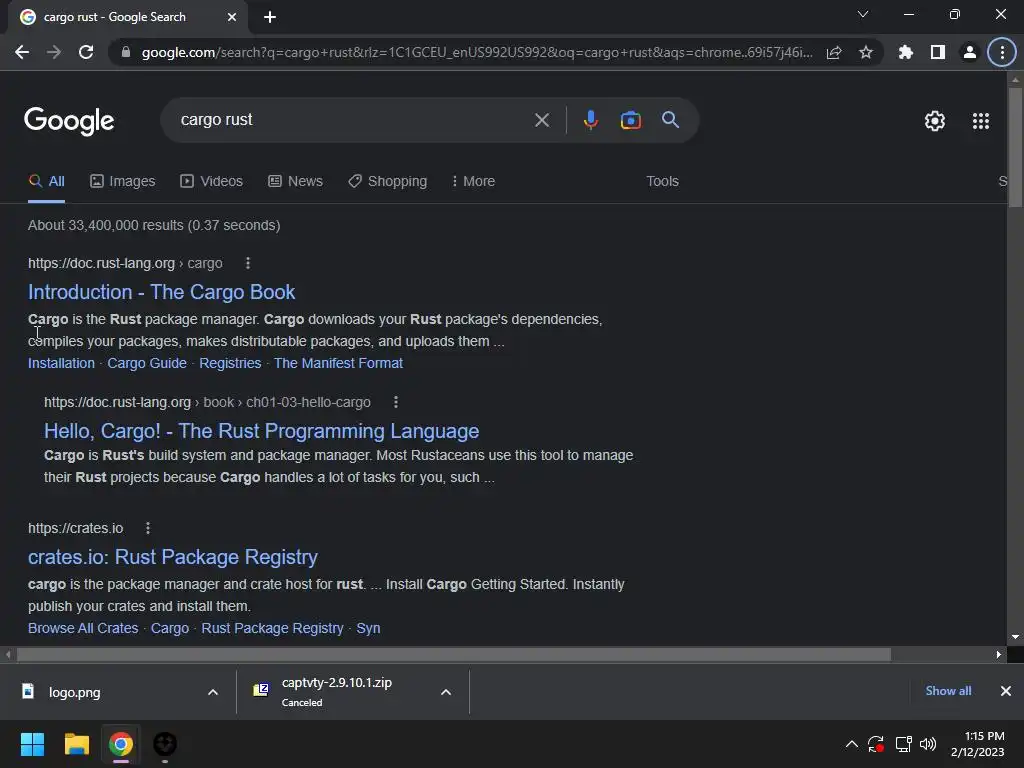The width and height of the screenshot is (1024, 768).
Task: Open the Syn sitelink
Action: point(368,628)
